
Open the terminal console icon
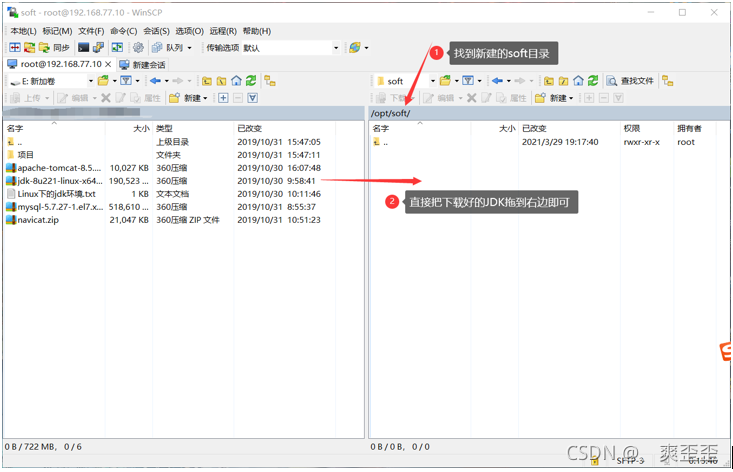tap(83, 48)
